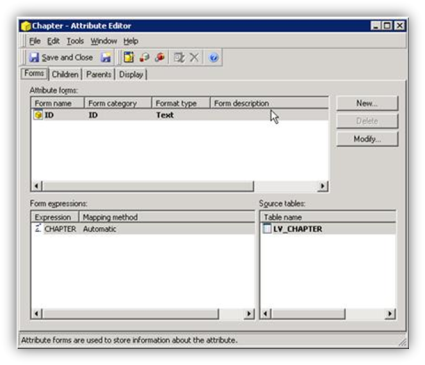Switch to the Display tab
The height and width of the screenshot is (365, 425).
pos(131,74)
